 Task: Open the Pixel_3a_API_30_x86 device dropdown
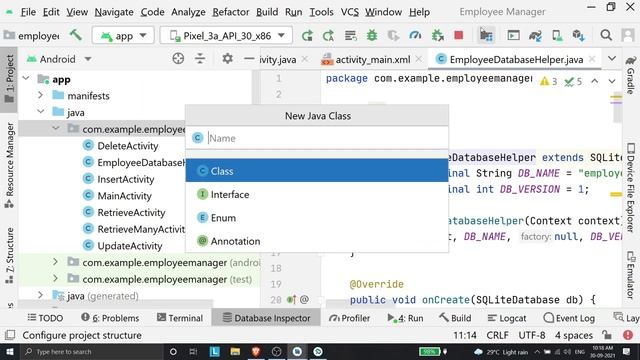227,36
